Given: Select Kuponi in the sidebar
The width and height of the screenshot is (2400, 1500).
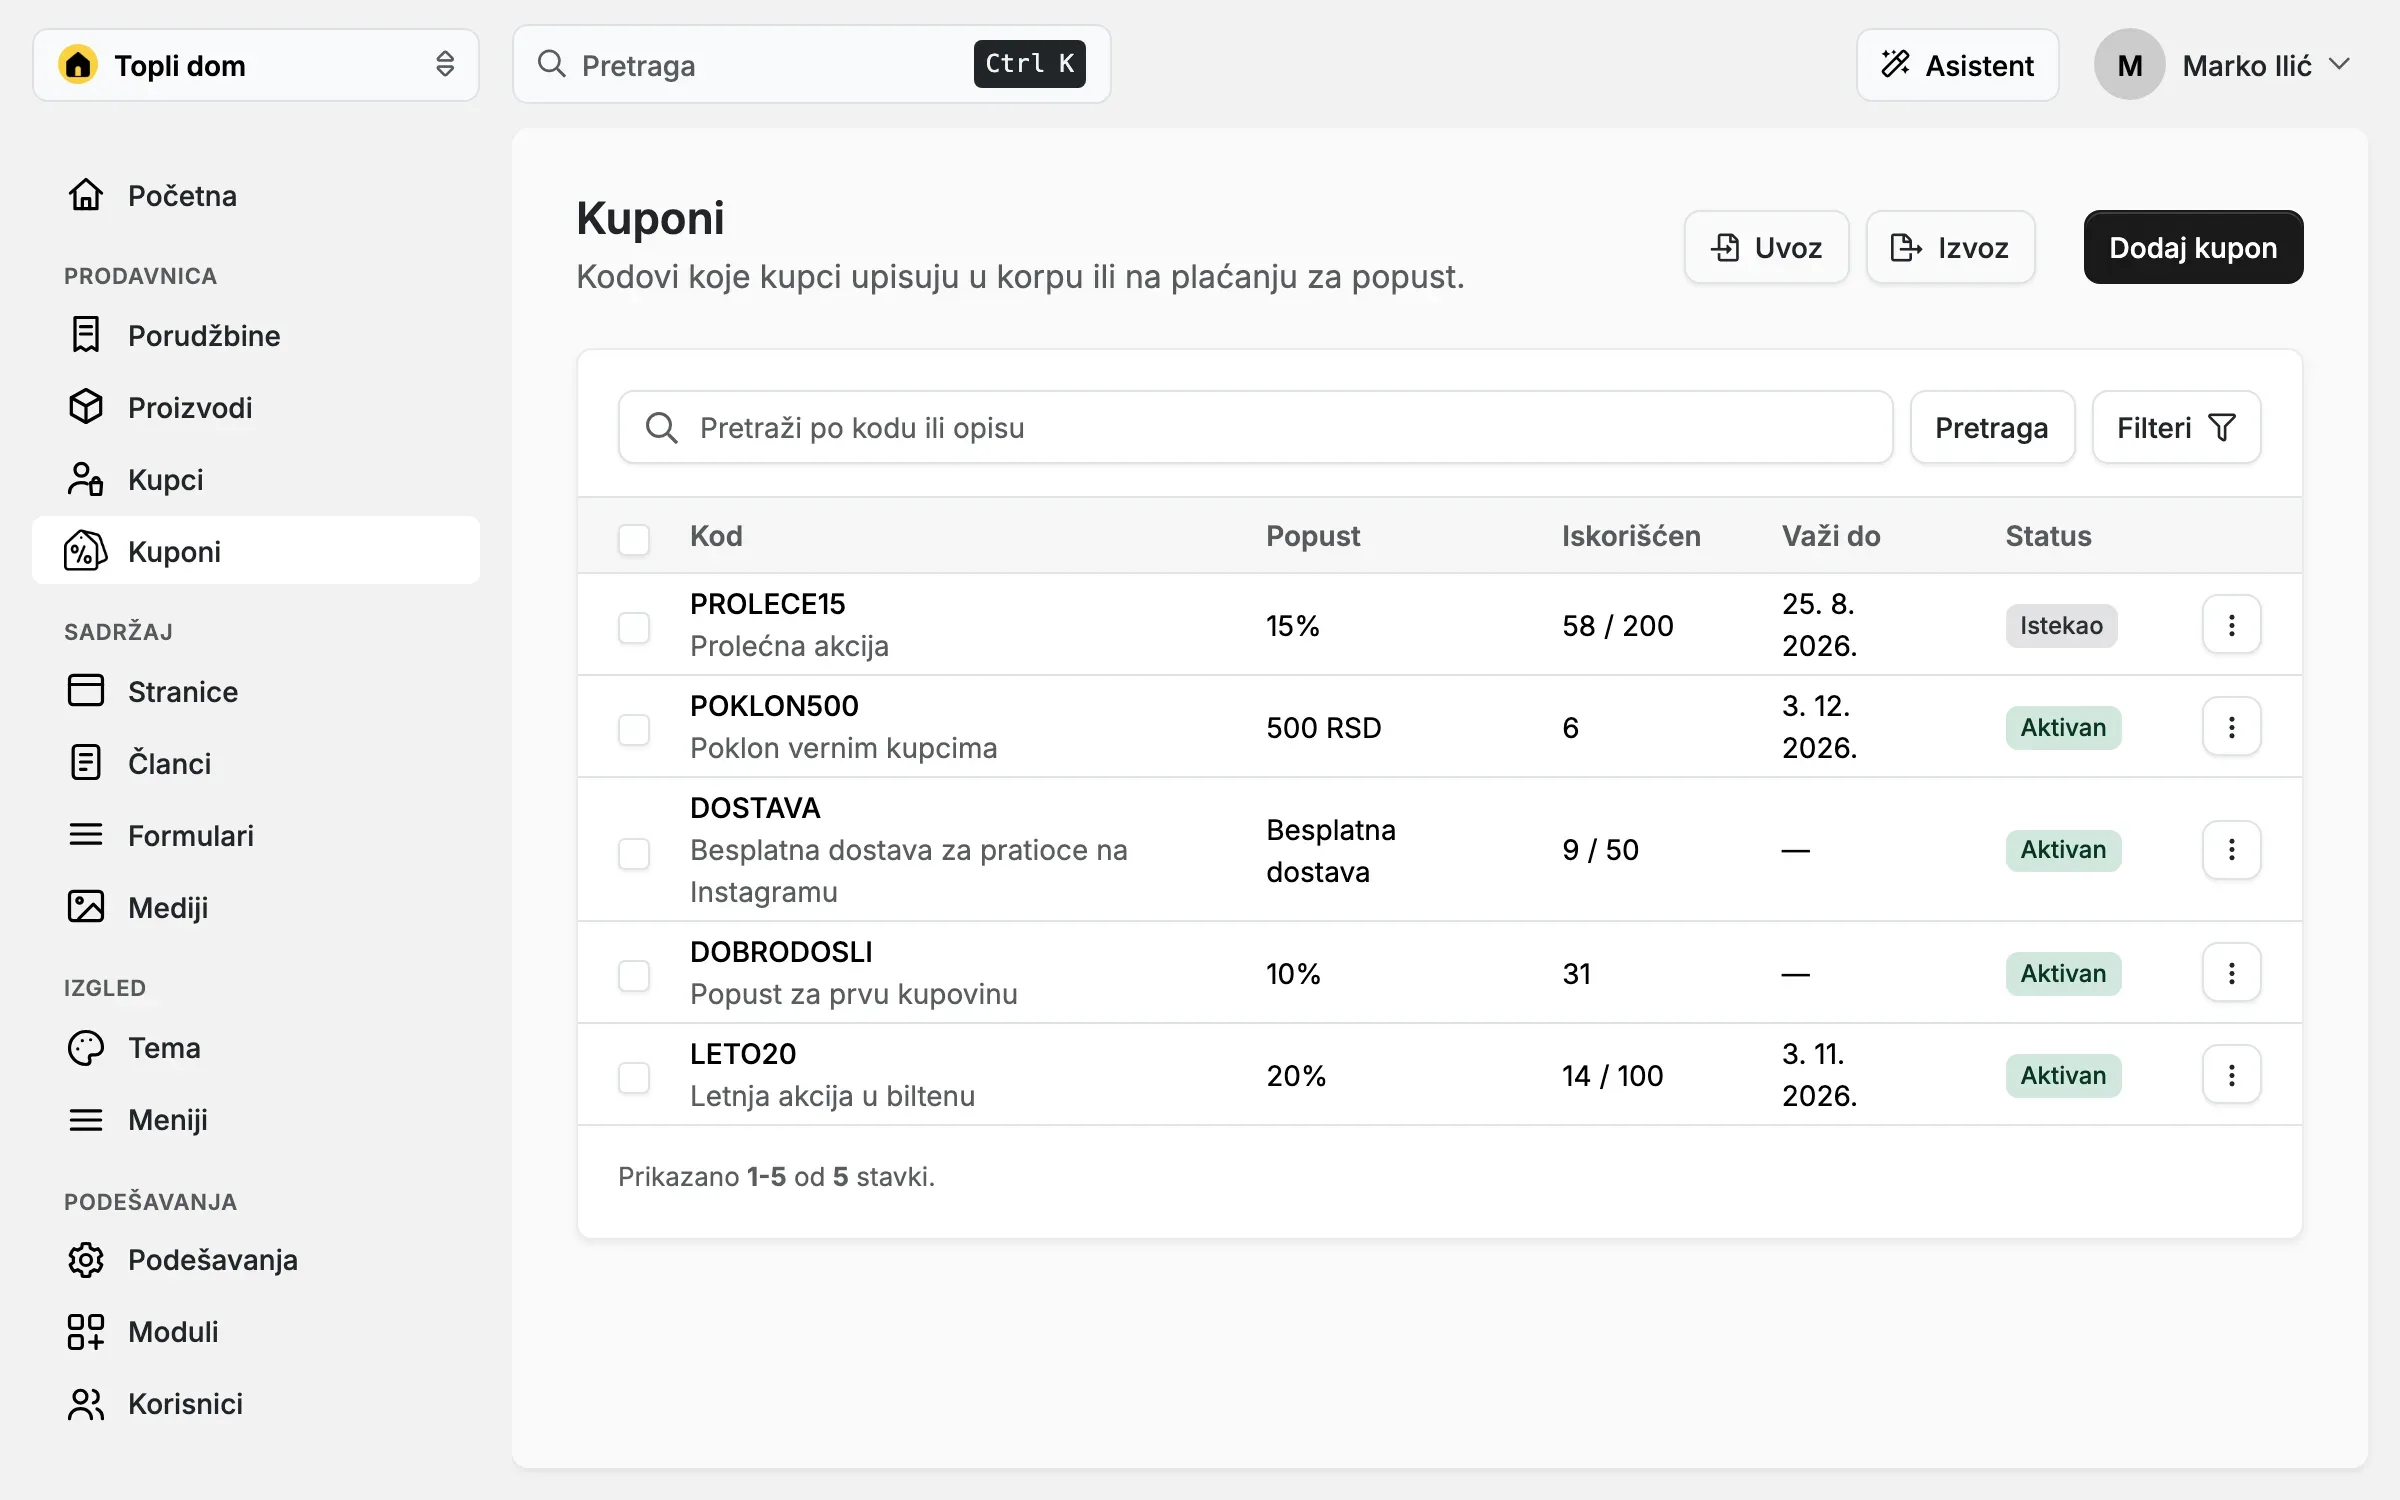Looking at the screenshot, I should click(x=255, y=551).
